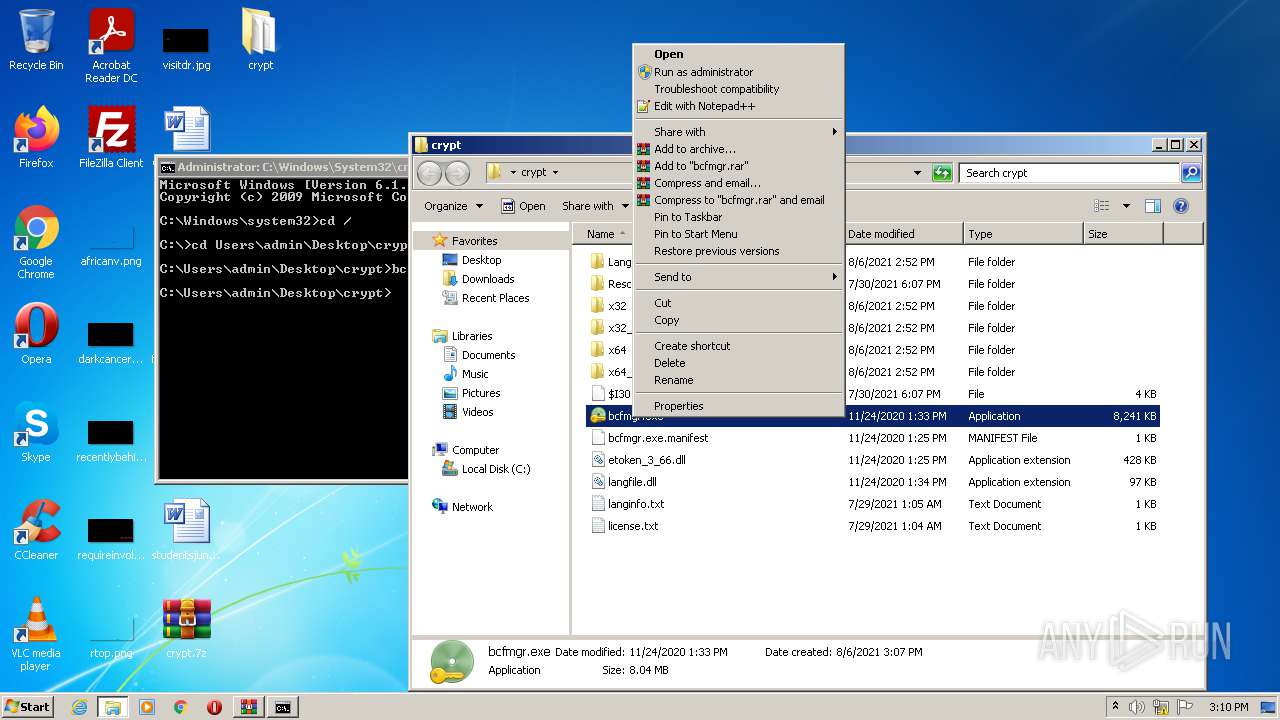The image size is (1280, 720).
Task: Show hidden system tray icons
Action: [x=1115, y=707]
